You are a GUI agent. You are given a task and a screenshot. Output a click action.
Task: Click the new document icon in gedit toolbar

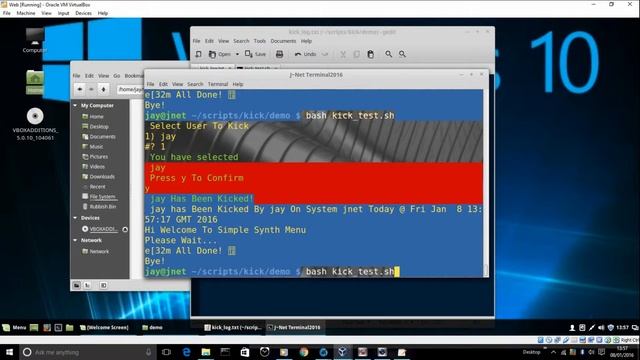tap(198, 54)
